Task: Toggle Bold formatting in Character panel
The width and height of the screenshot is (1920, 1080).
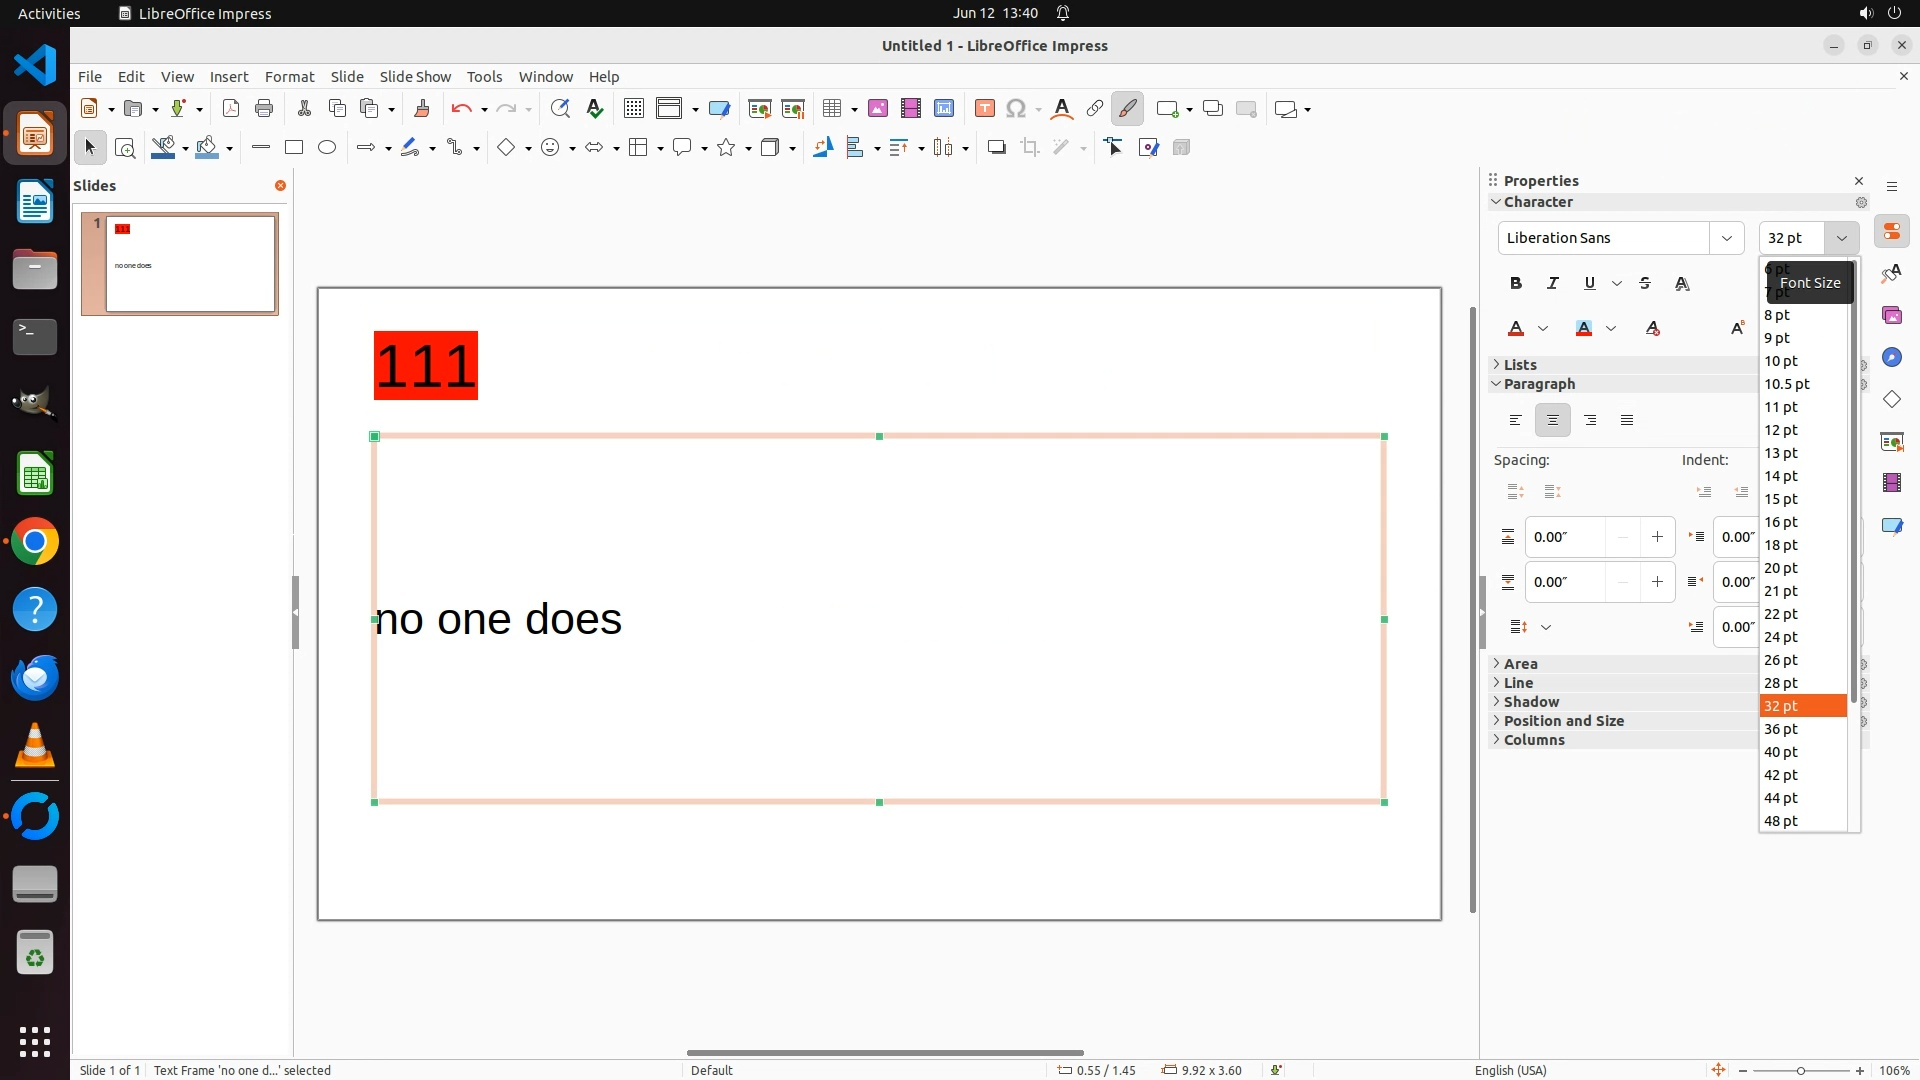Action: pos(1516,284)
